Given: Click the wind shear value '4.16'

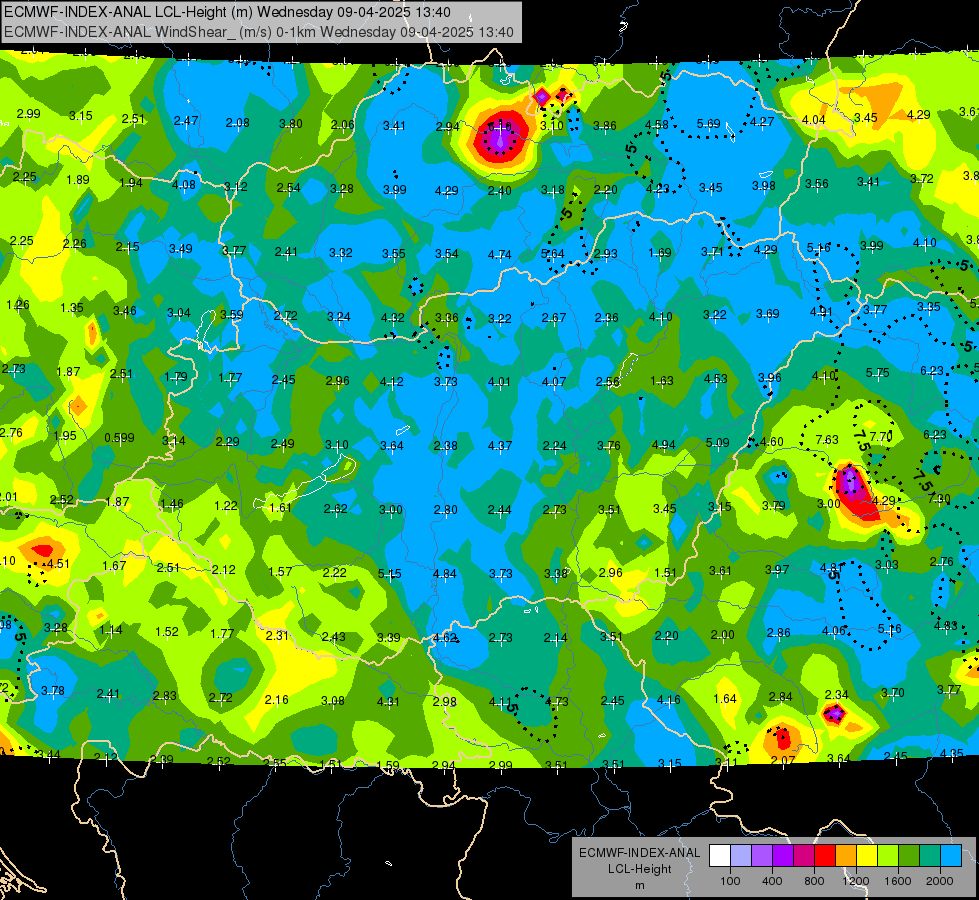Looking at the screenshot, I should (x=668, y=700).
